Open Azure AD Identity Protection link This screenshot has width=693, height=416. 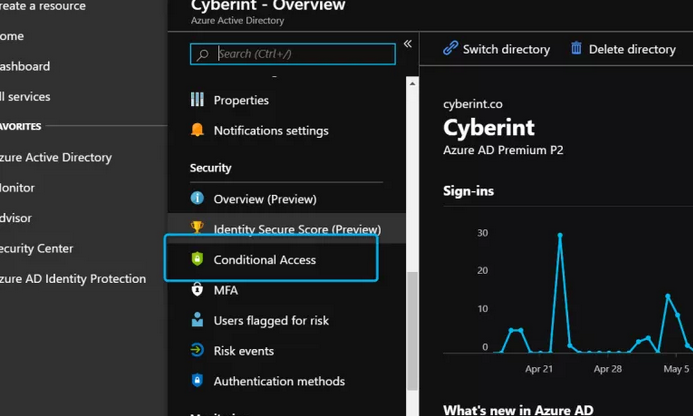point(72,279)
